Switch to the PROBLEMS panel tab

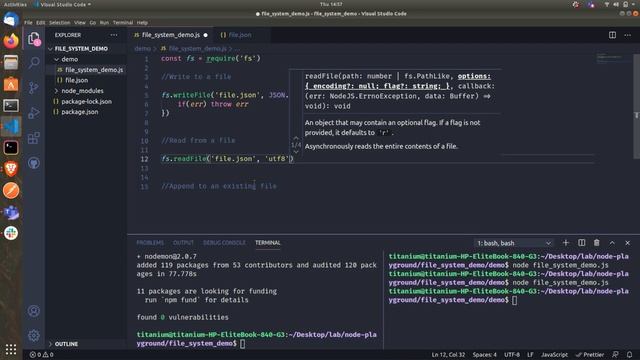click(150, 243)
